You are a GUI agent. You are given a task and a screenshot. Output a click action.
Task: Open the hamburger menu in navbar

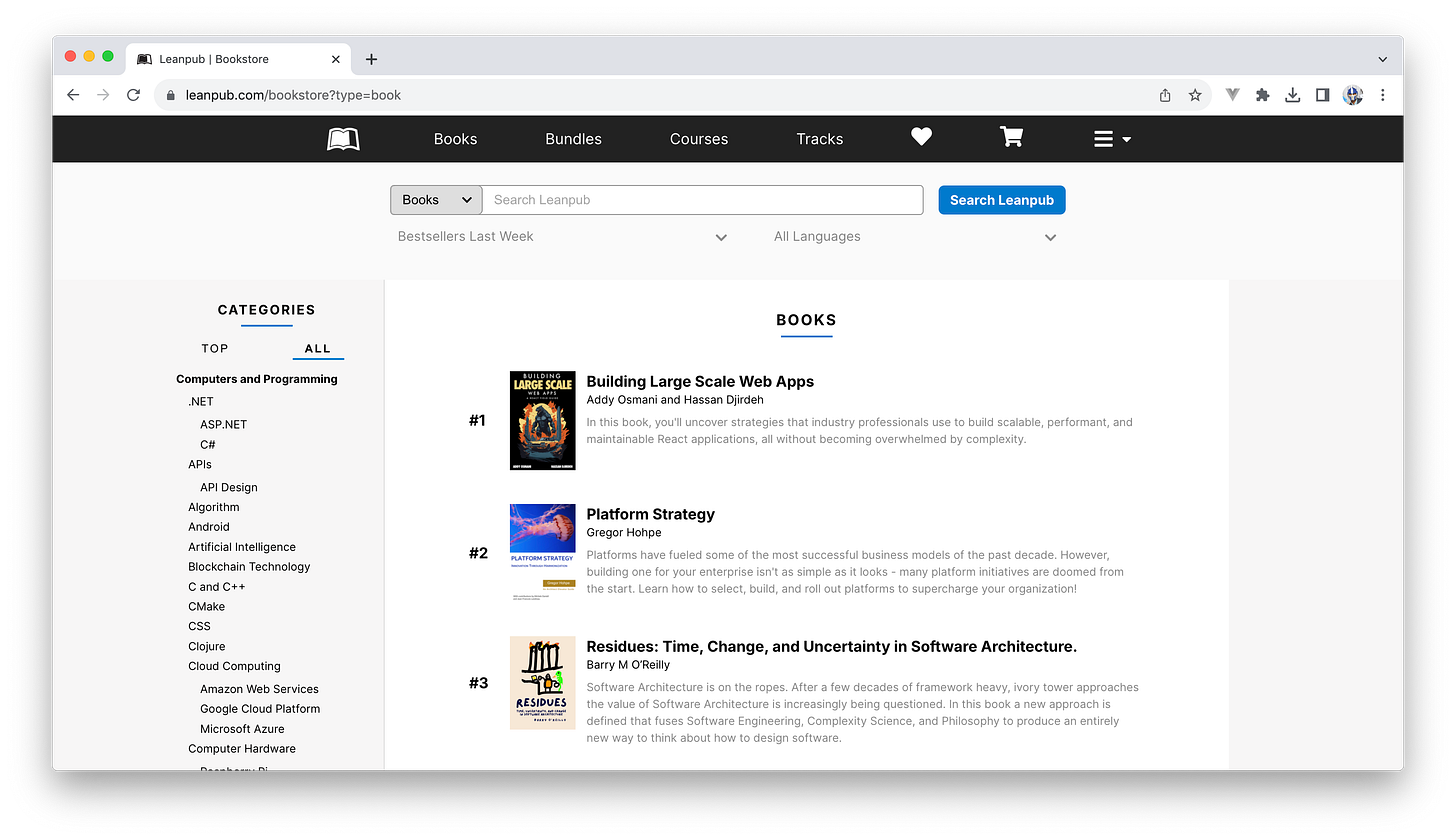pyautogui.click(x=1112, y=139)
